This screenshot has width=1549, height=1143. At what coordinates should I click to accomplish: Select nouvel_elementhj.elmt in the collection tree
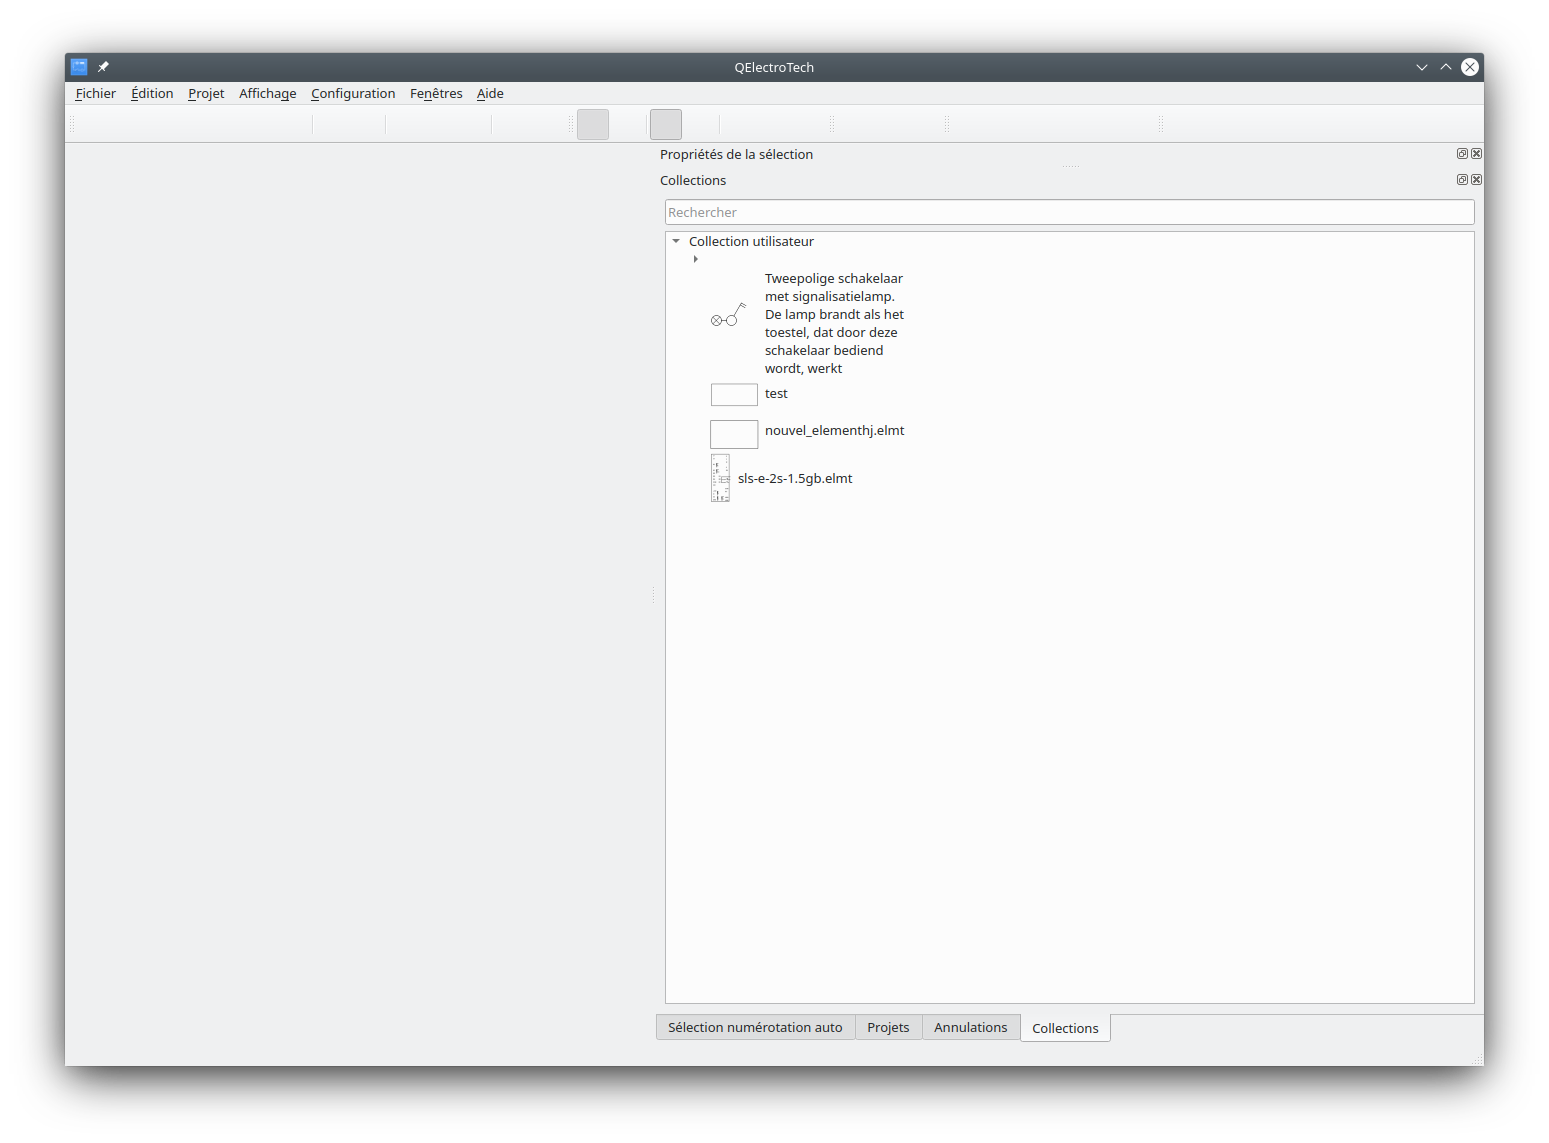click(x=834, y=431)
